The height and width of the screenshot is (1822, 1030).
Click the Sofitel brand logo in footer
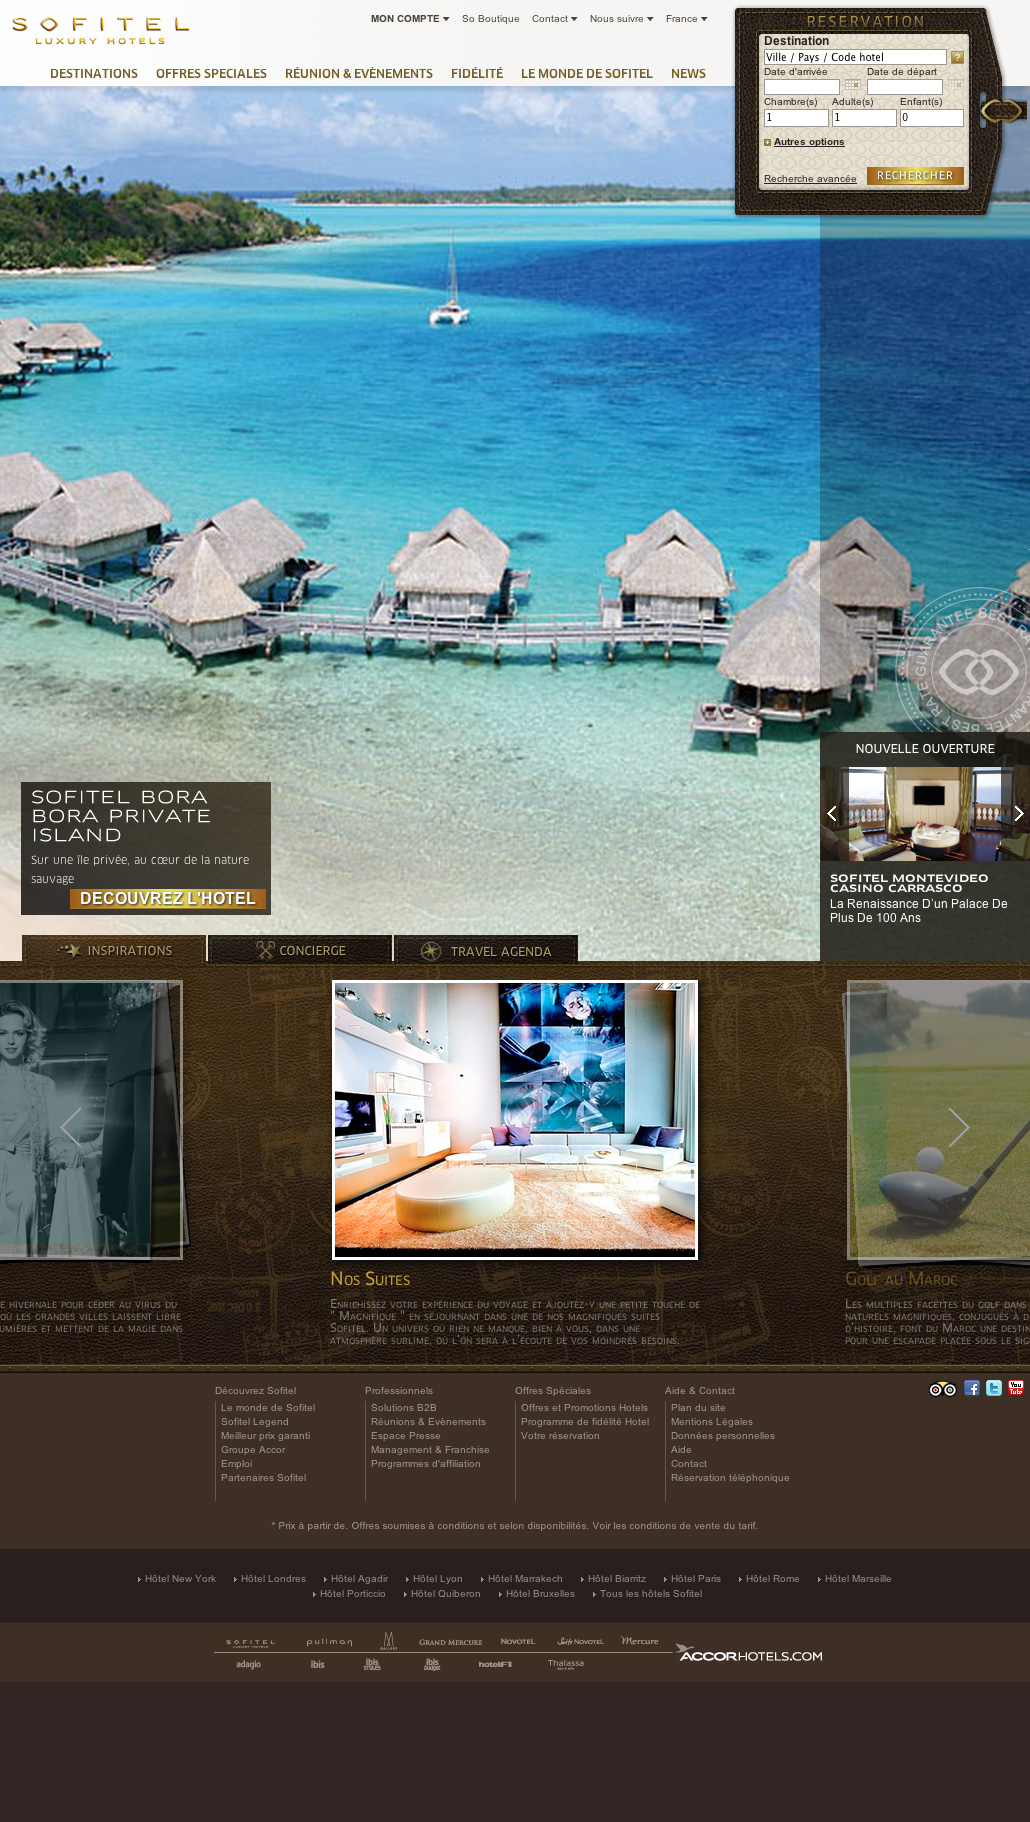(x=250, y=1642)
